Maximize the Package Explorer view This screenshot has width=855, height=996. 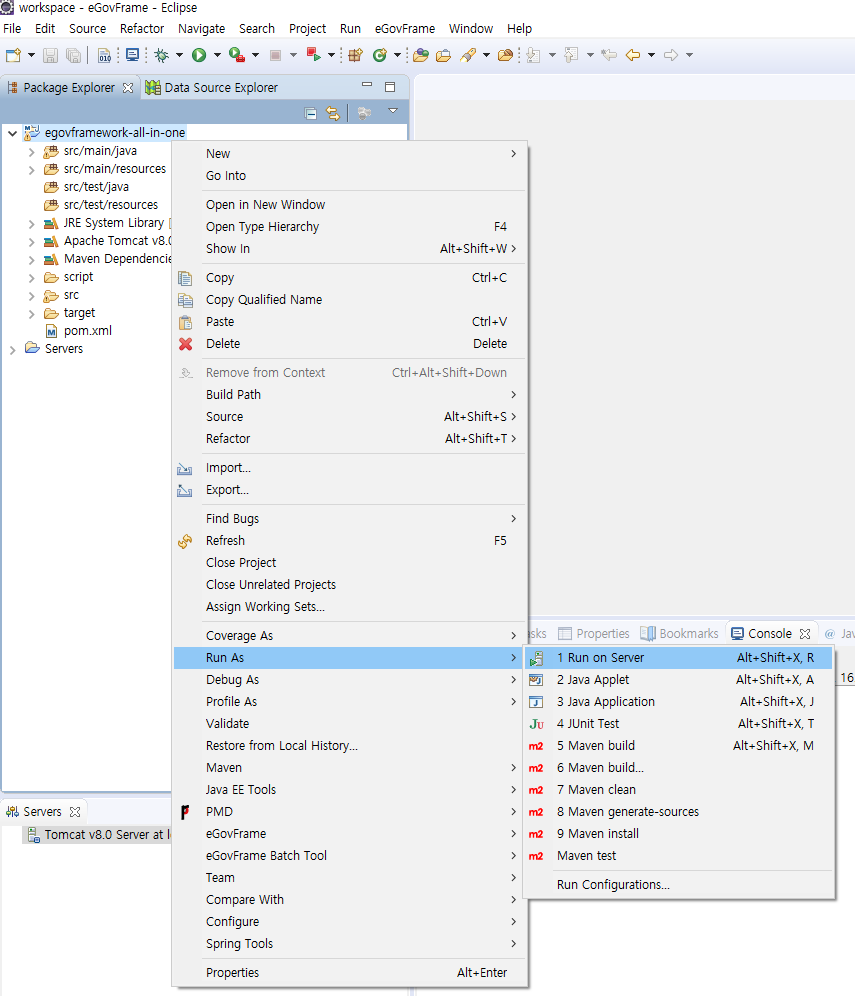pos(390,87)
